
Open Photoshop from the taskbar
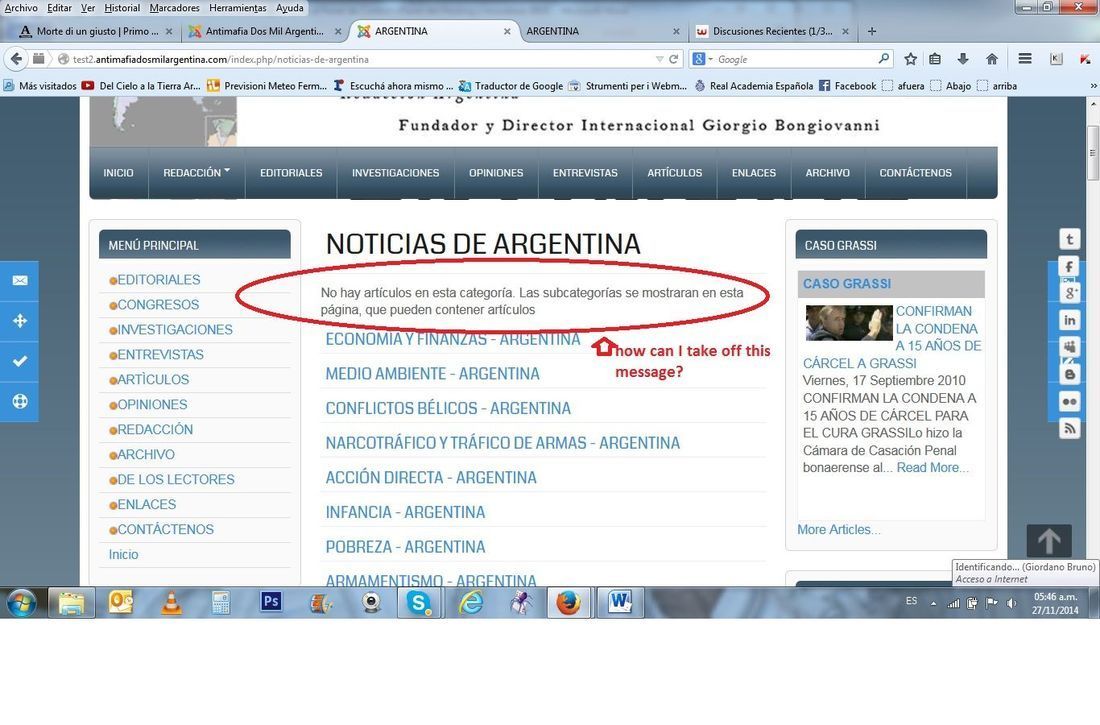click(271, 602)
